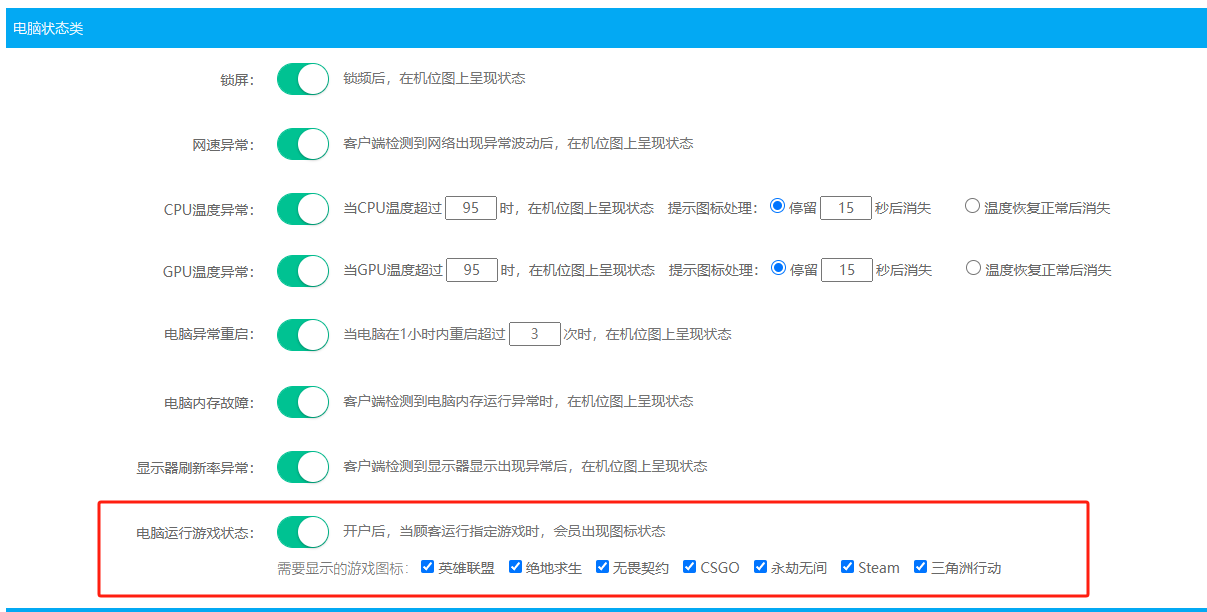Disable the 网速异常 switch
This screenshot has height=612, width=1207.
(303, 144)
